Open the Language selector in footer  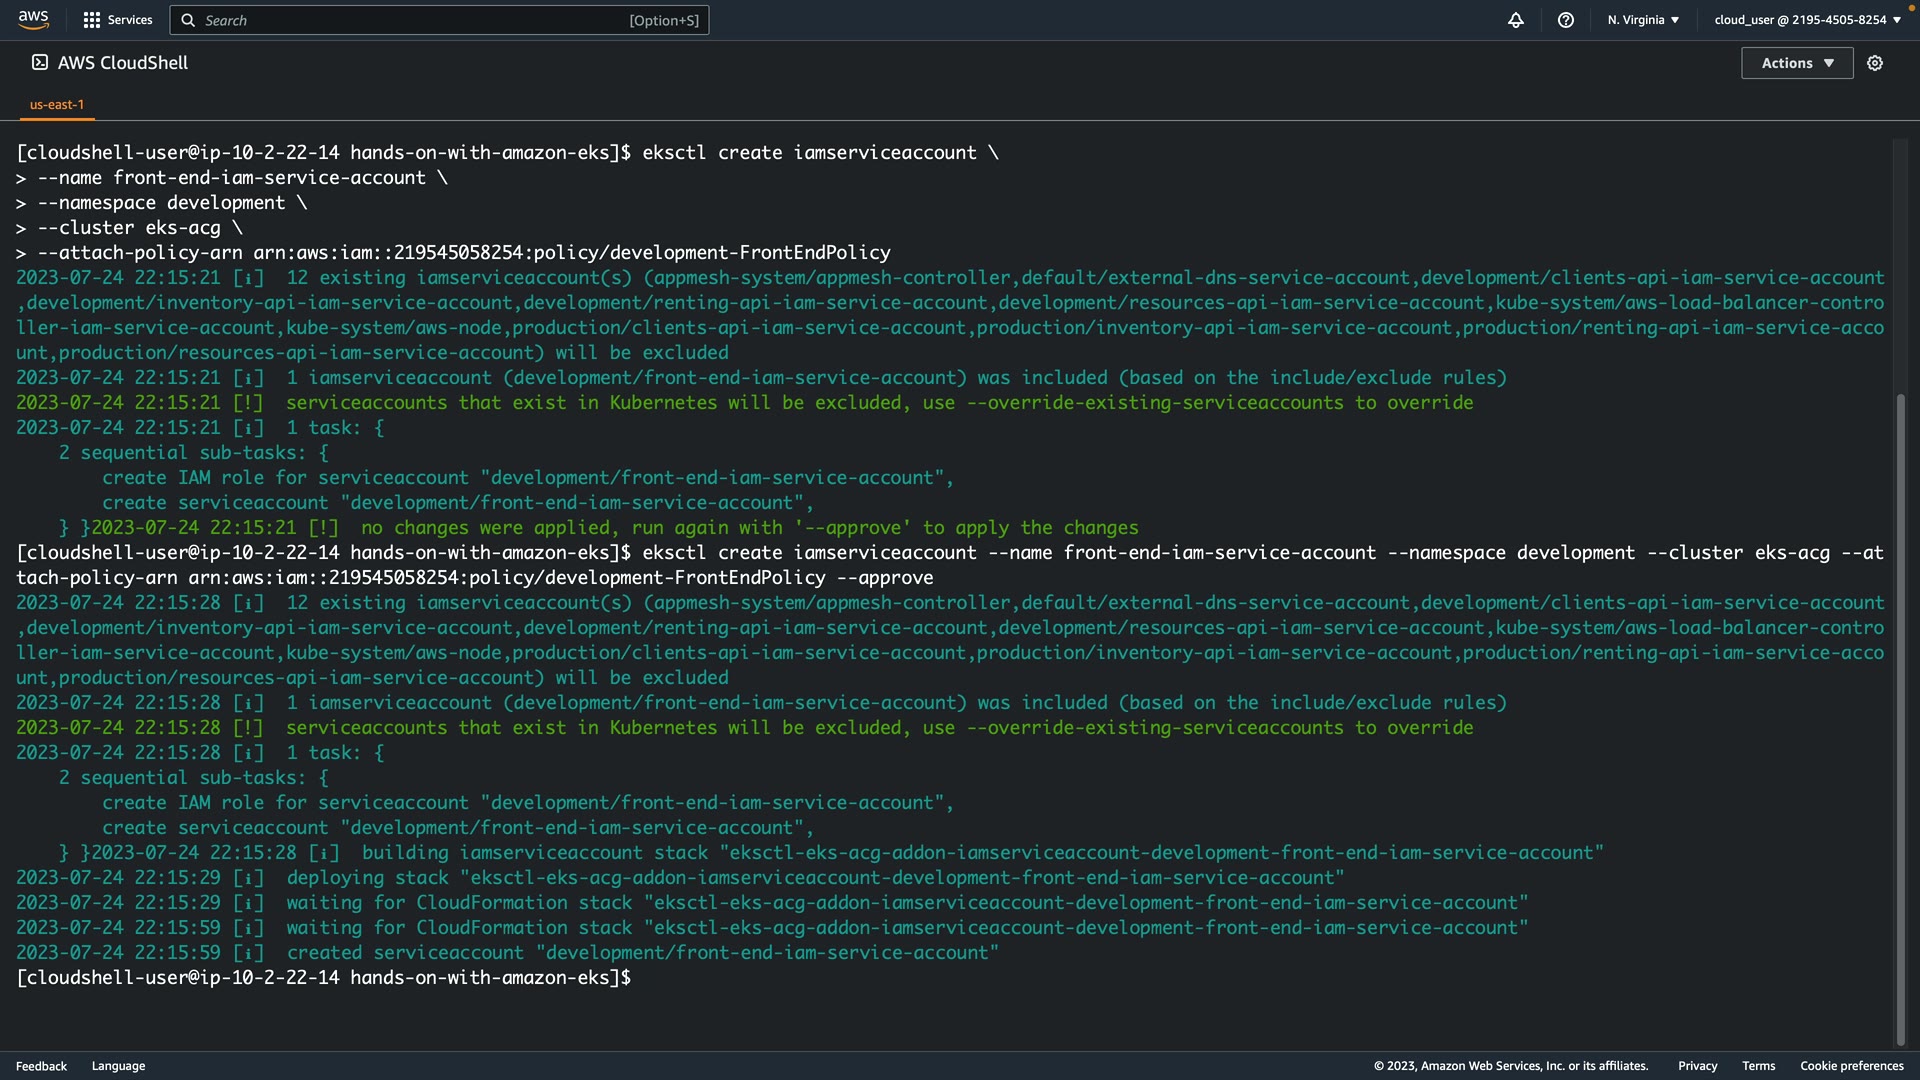pyautogui.click(x=118, y=1066)
